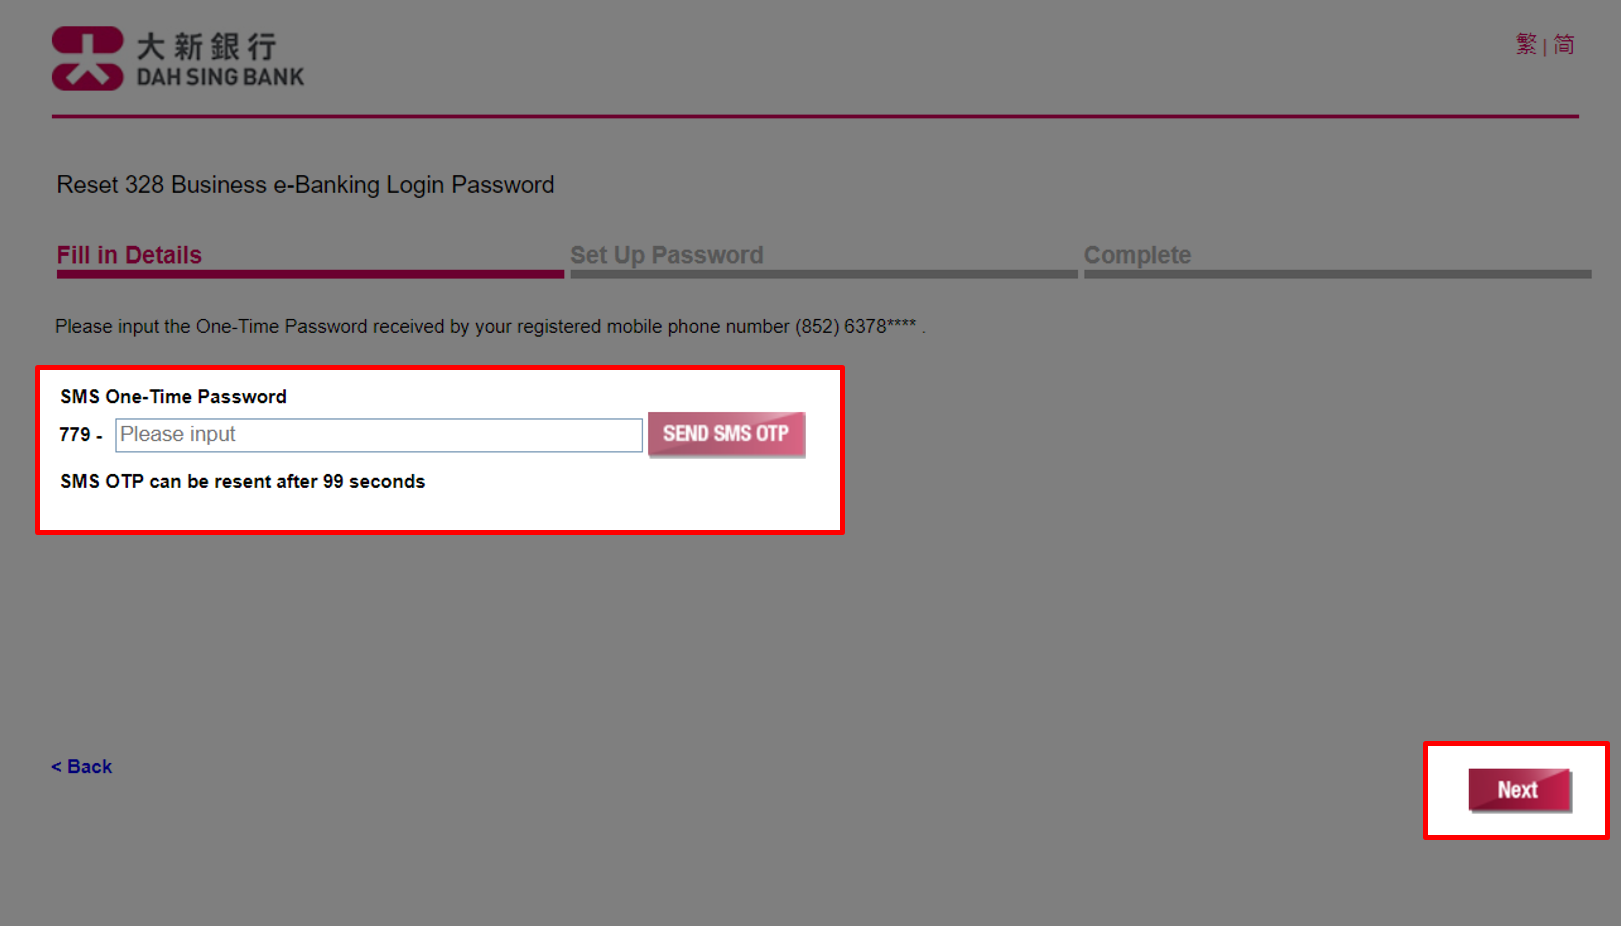Go back using the Back link
Viewport: 1621px width, 926px height.
[82, 767]
